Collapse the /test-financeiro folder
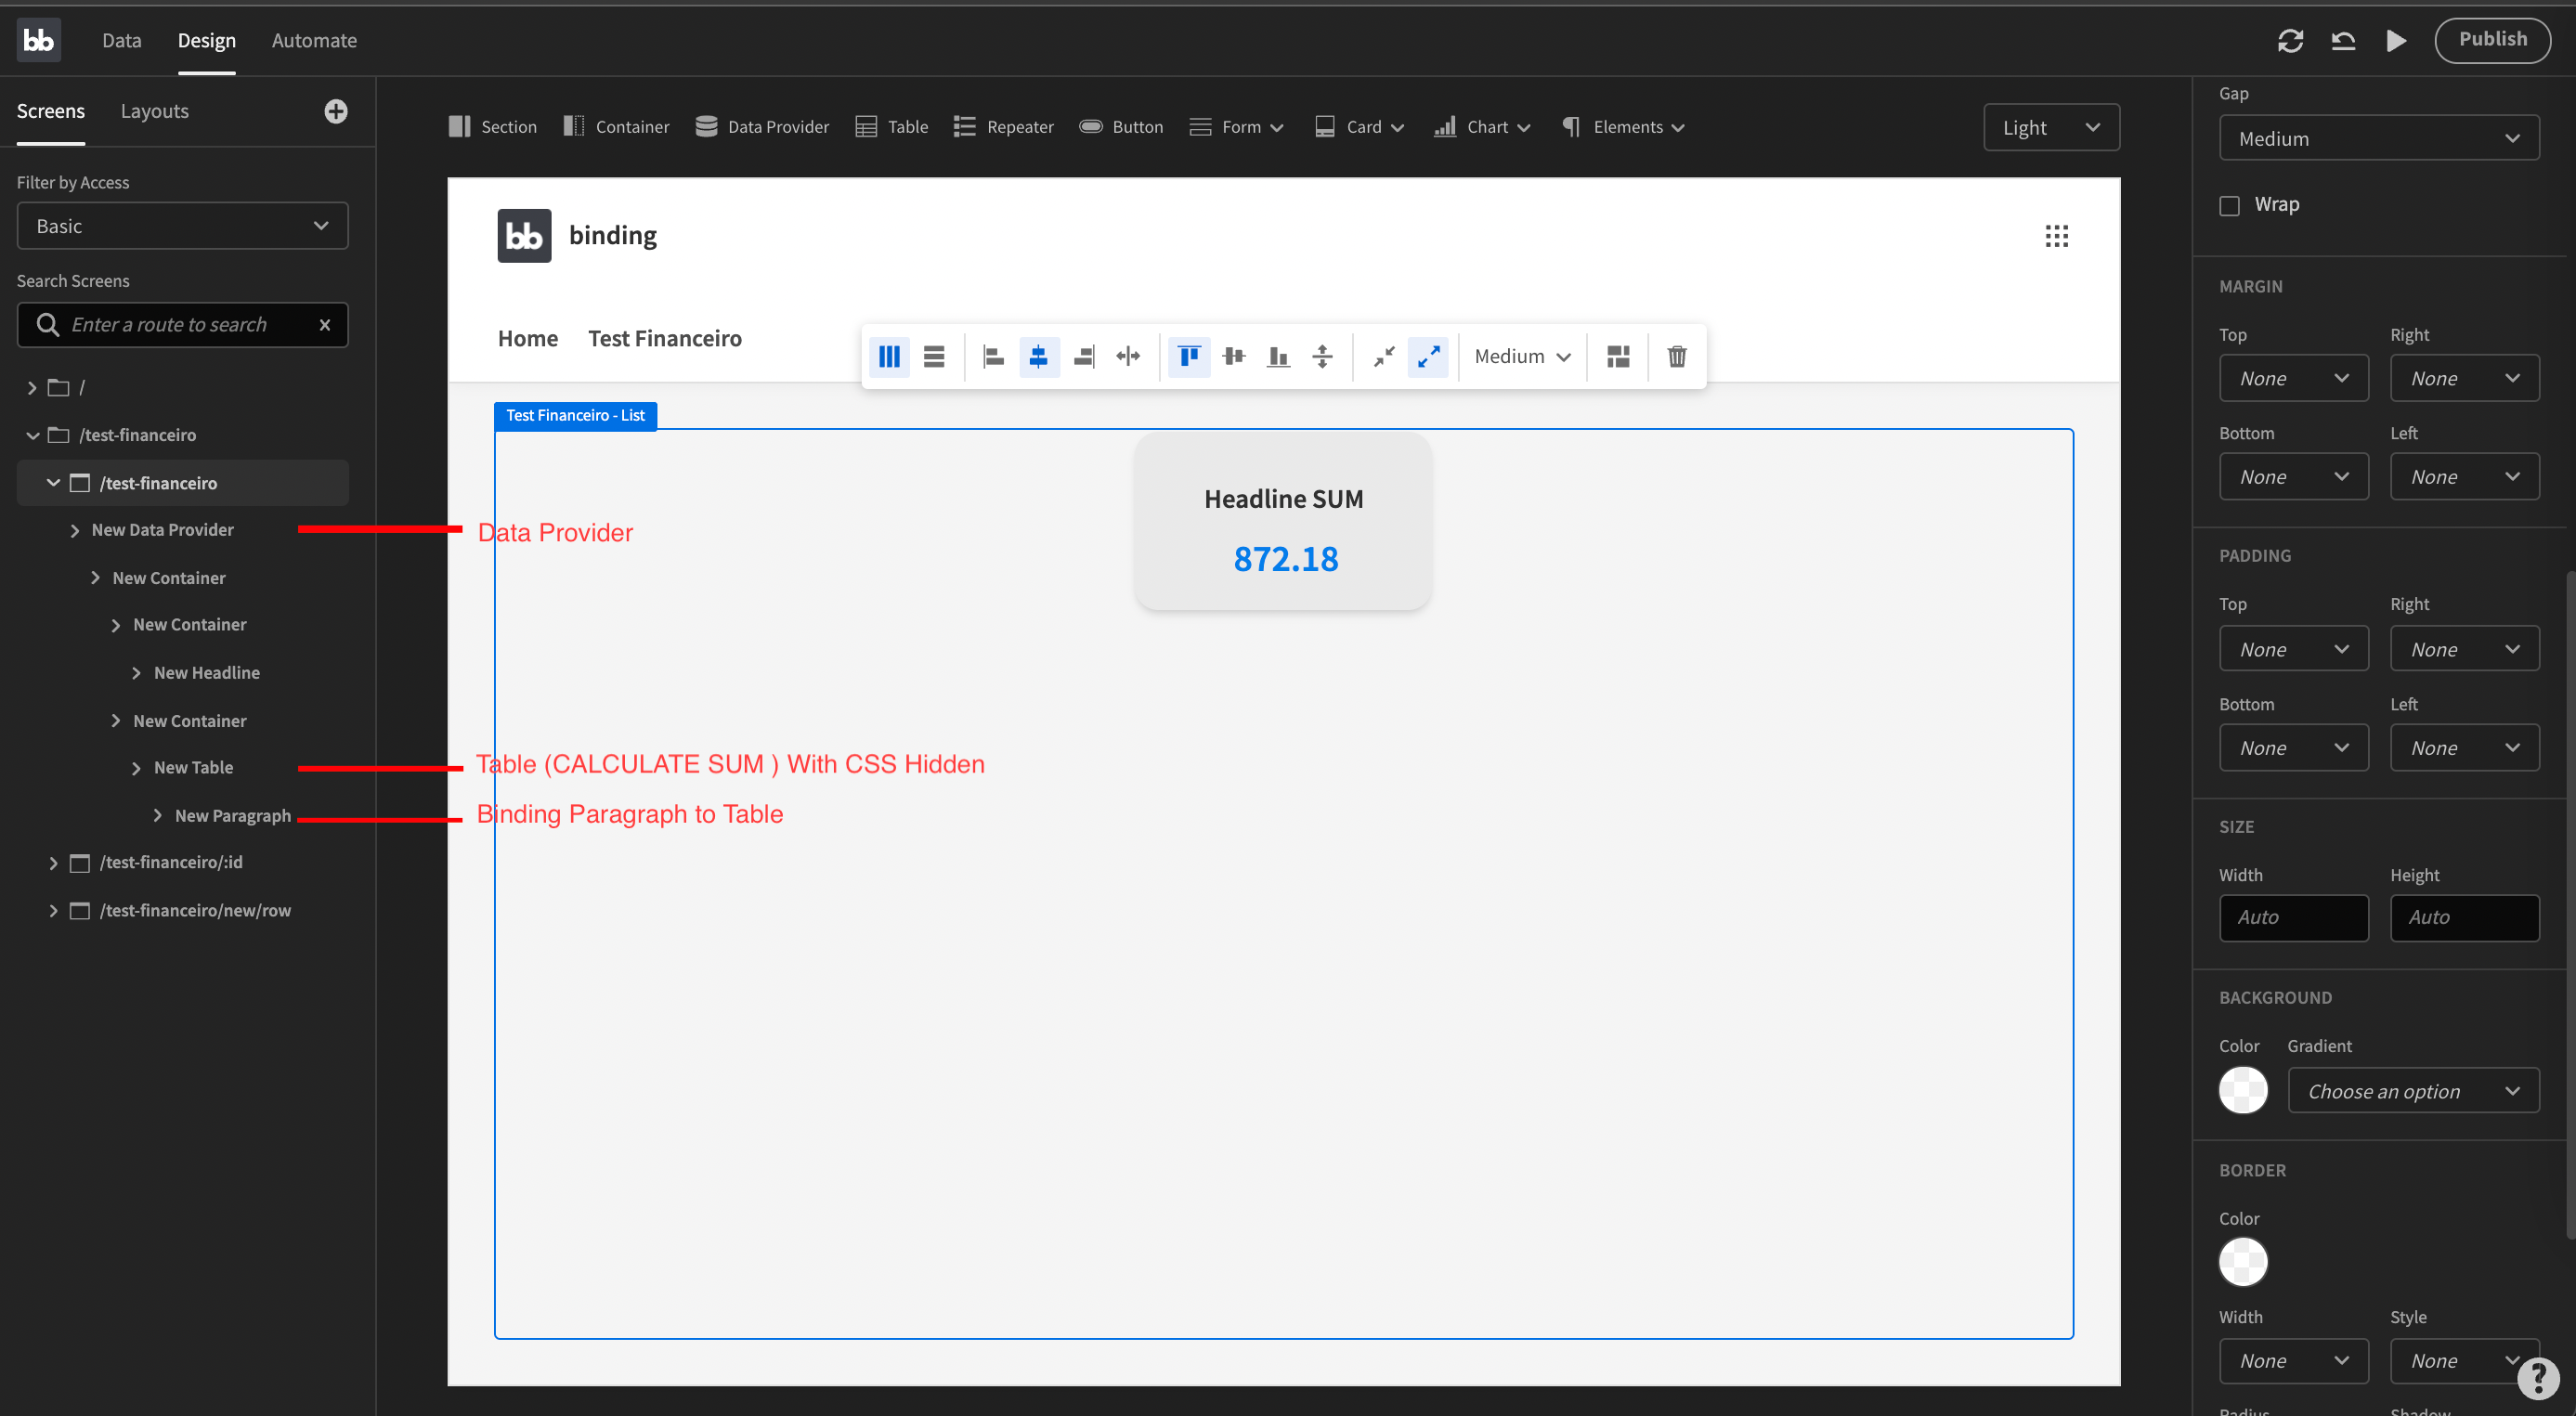Screen dimensions: 2576x1416 click(x=32, y=435)
